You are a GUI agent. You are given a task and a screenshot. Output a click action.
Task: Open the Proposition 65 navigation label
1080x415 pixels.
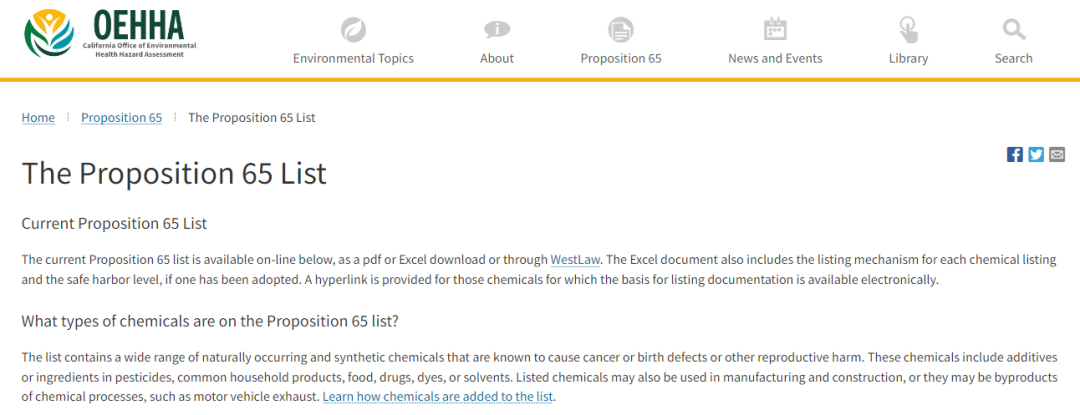click(621, 58)
